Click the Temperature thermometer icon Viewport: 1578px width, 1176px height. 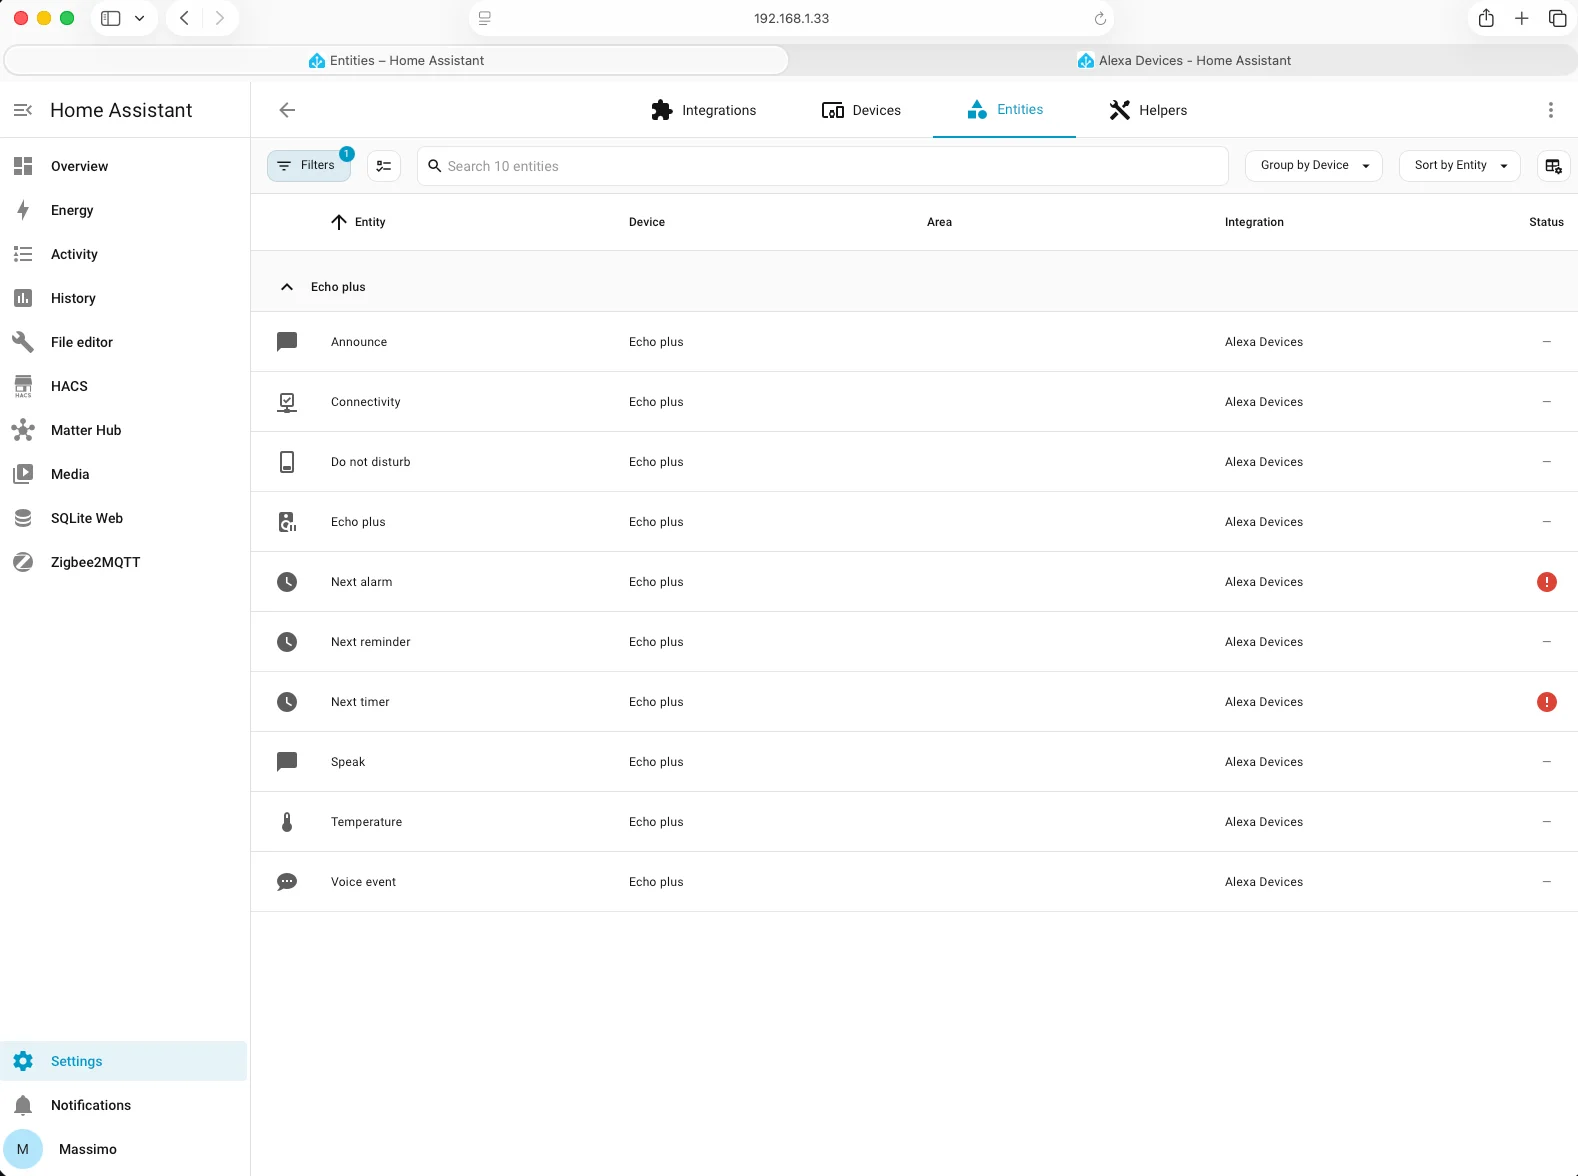[287, 822]
